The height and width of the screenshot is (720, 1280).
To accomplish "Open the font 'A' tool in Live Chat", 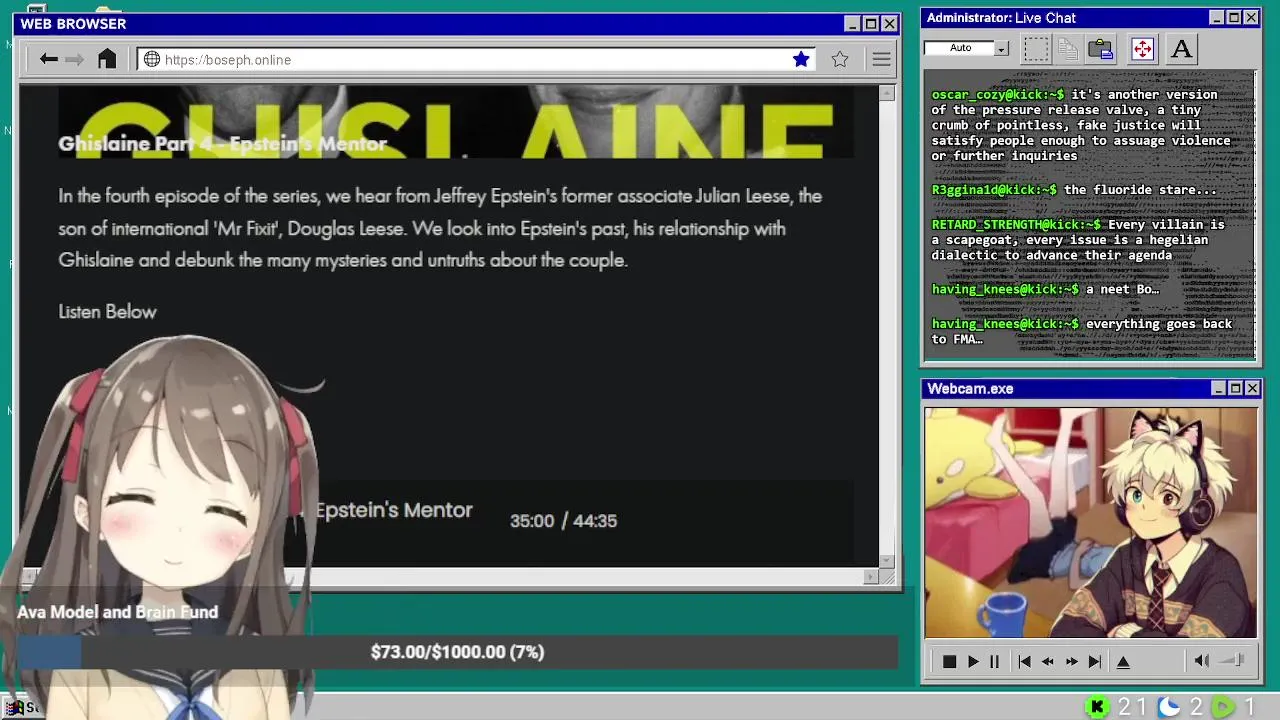I will [1181, 49].
